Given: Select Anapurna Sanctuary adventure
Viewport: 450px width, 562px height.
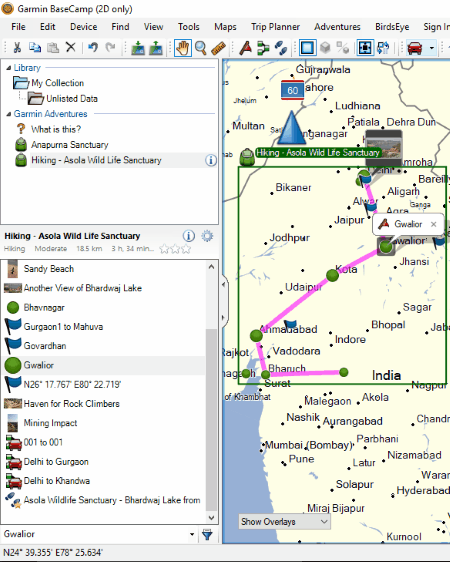Looking at the screenshot, I should tap(70, 145).
